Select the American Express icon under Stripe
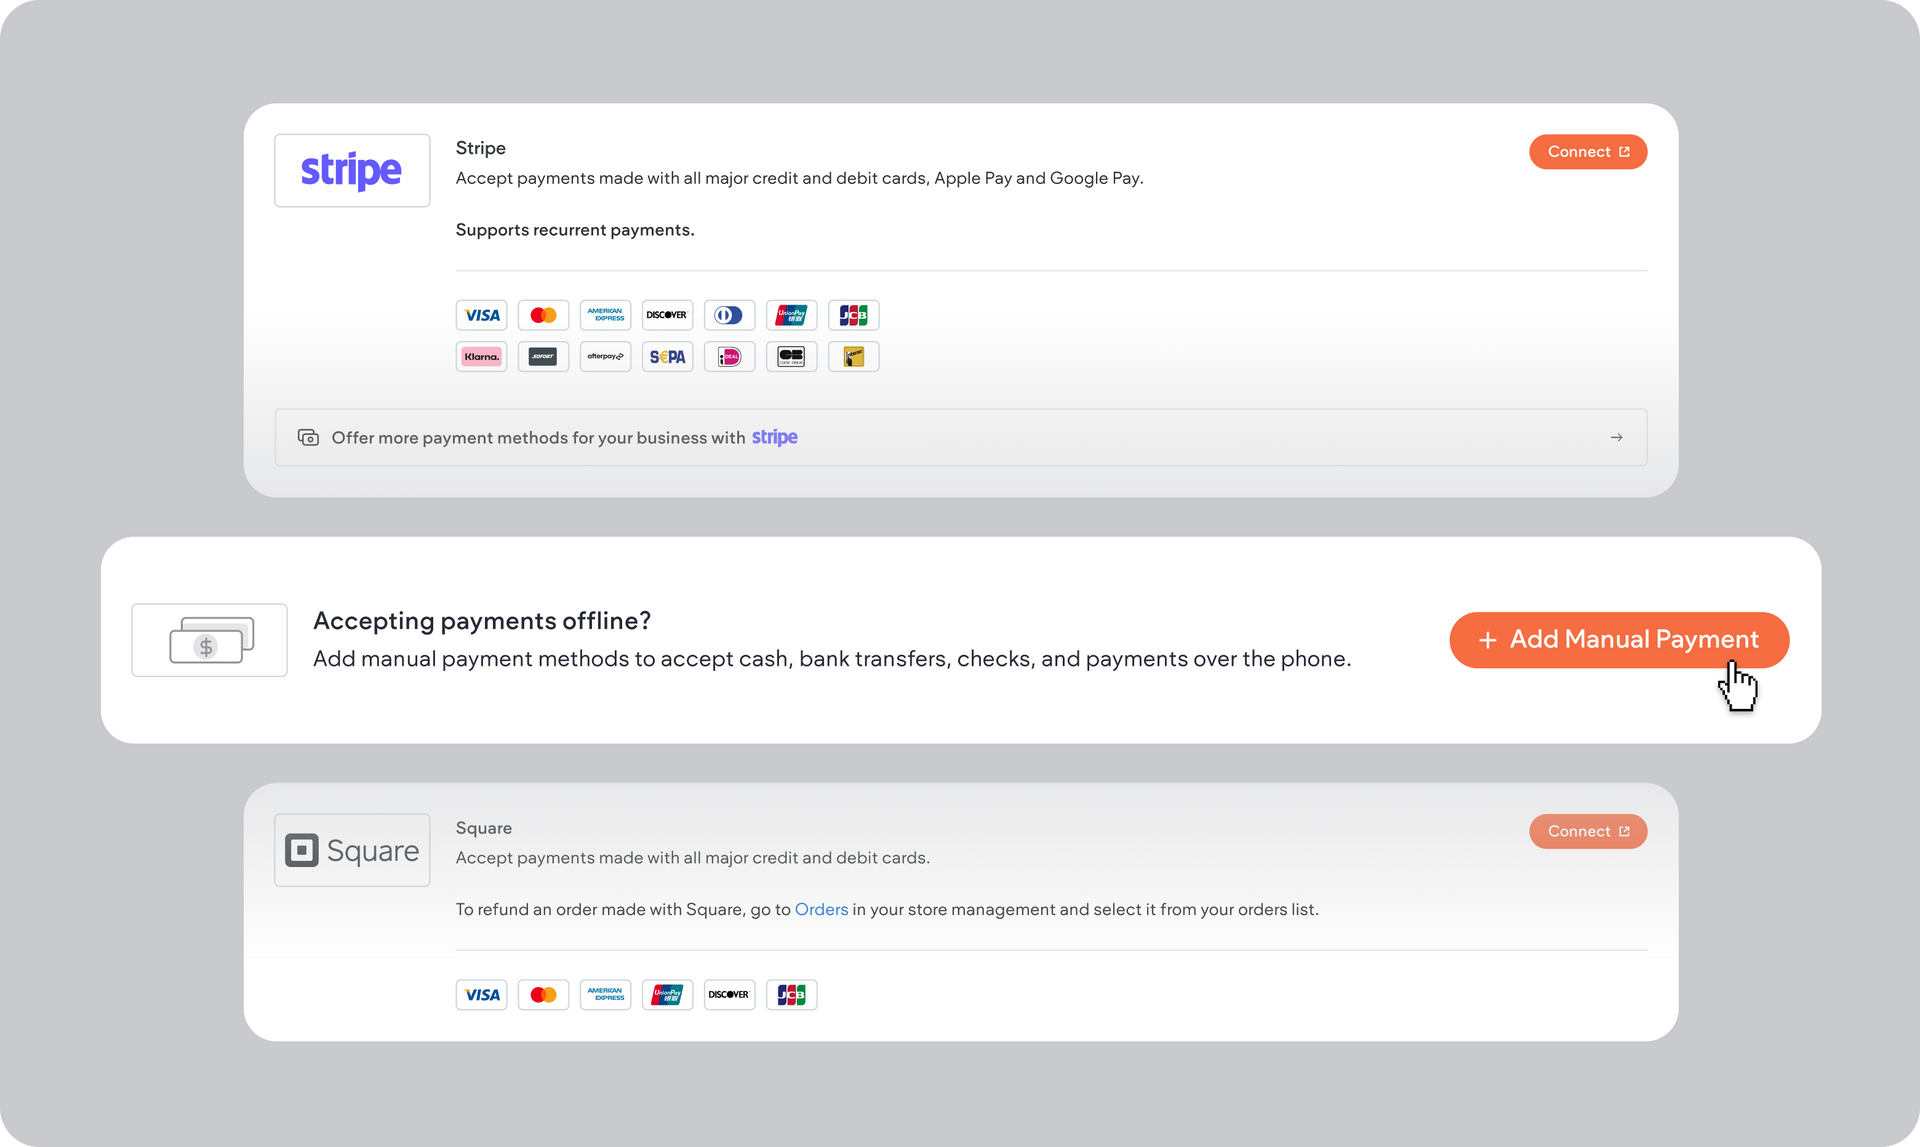The height and width of the screenshot is (1147, 1920). point(605,315)
